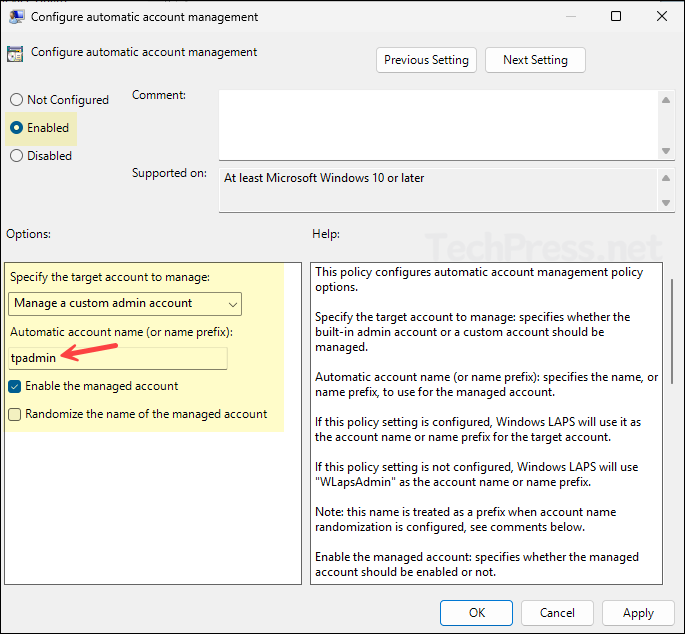Minimize the policy dialog window
The height and width of the screenshot is (634, 685).
[571, 16]
